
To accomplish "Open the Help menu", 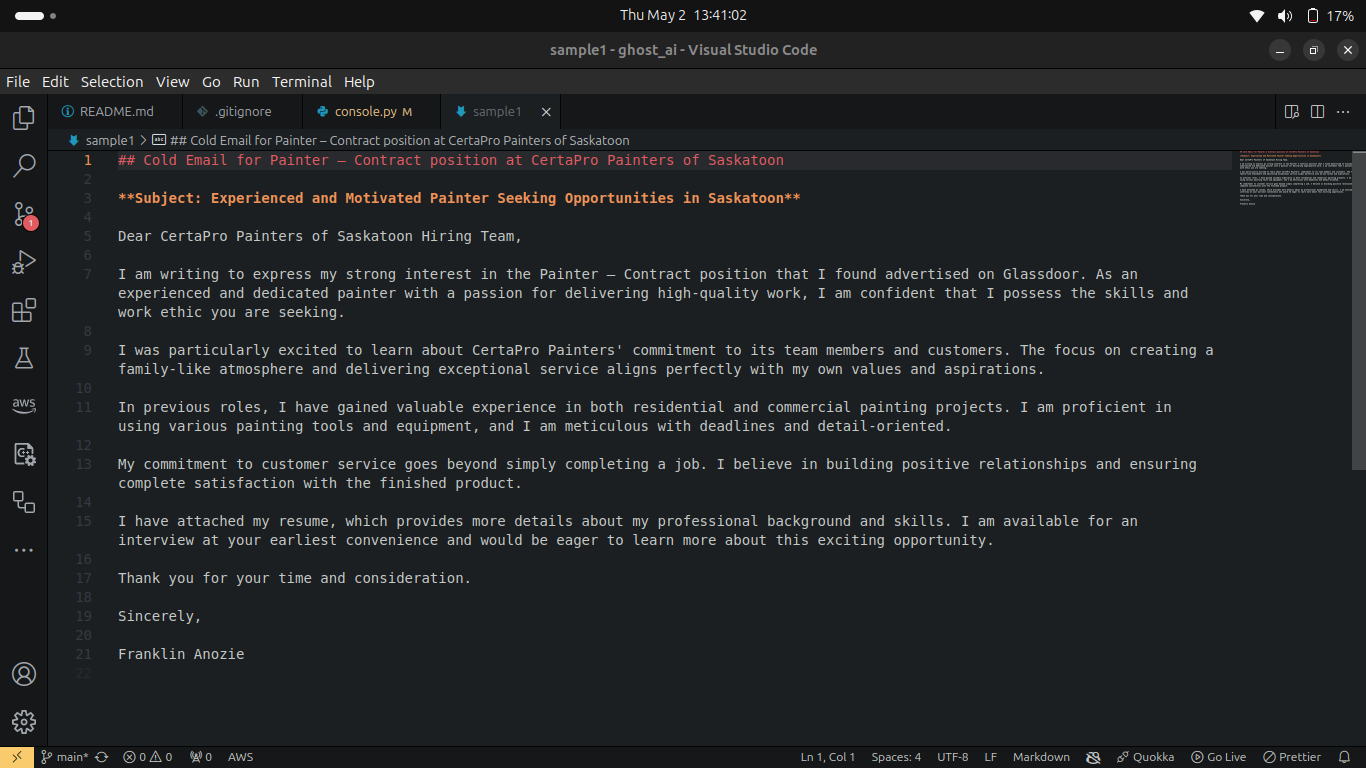I will pos(359,82).
